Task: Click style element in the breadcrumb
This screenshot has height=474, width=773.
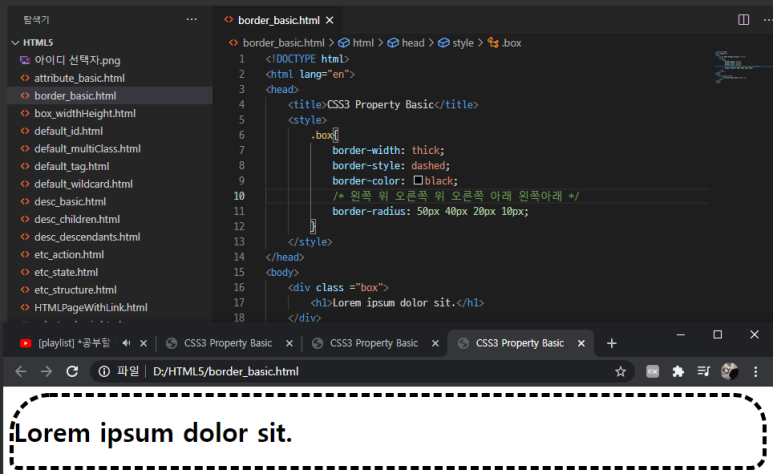Action: (456, 43)
